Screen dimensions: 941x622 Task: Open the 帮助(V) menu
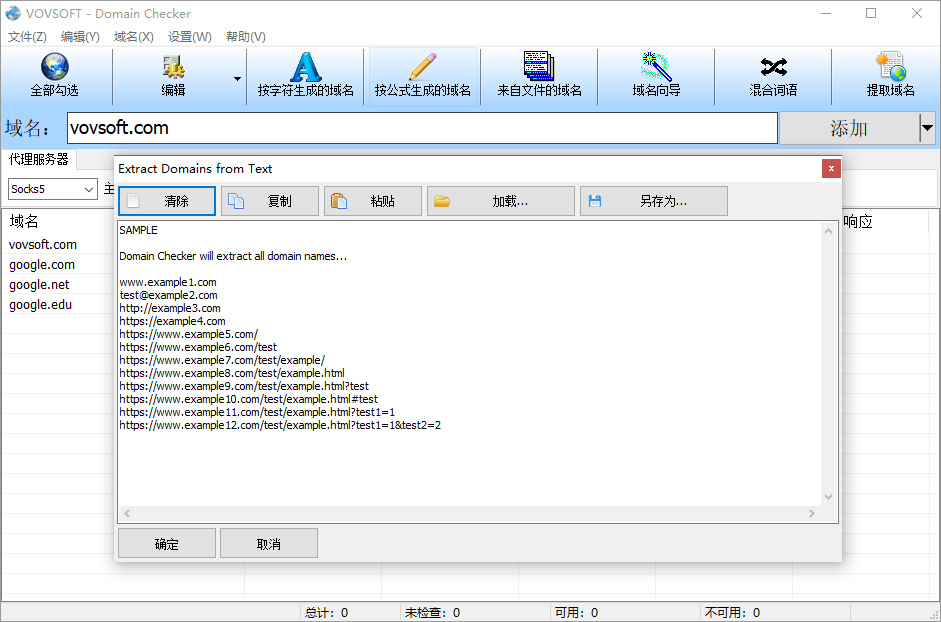[246, 37]
